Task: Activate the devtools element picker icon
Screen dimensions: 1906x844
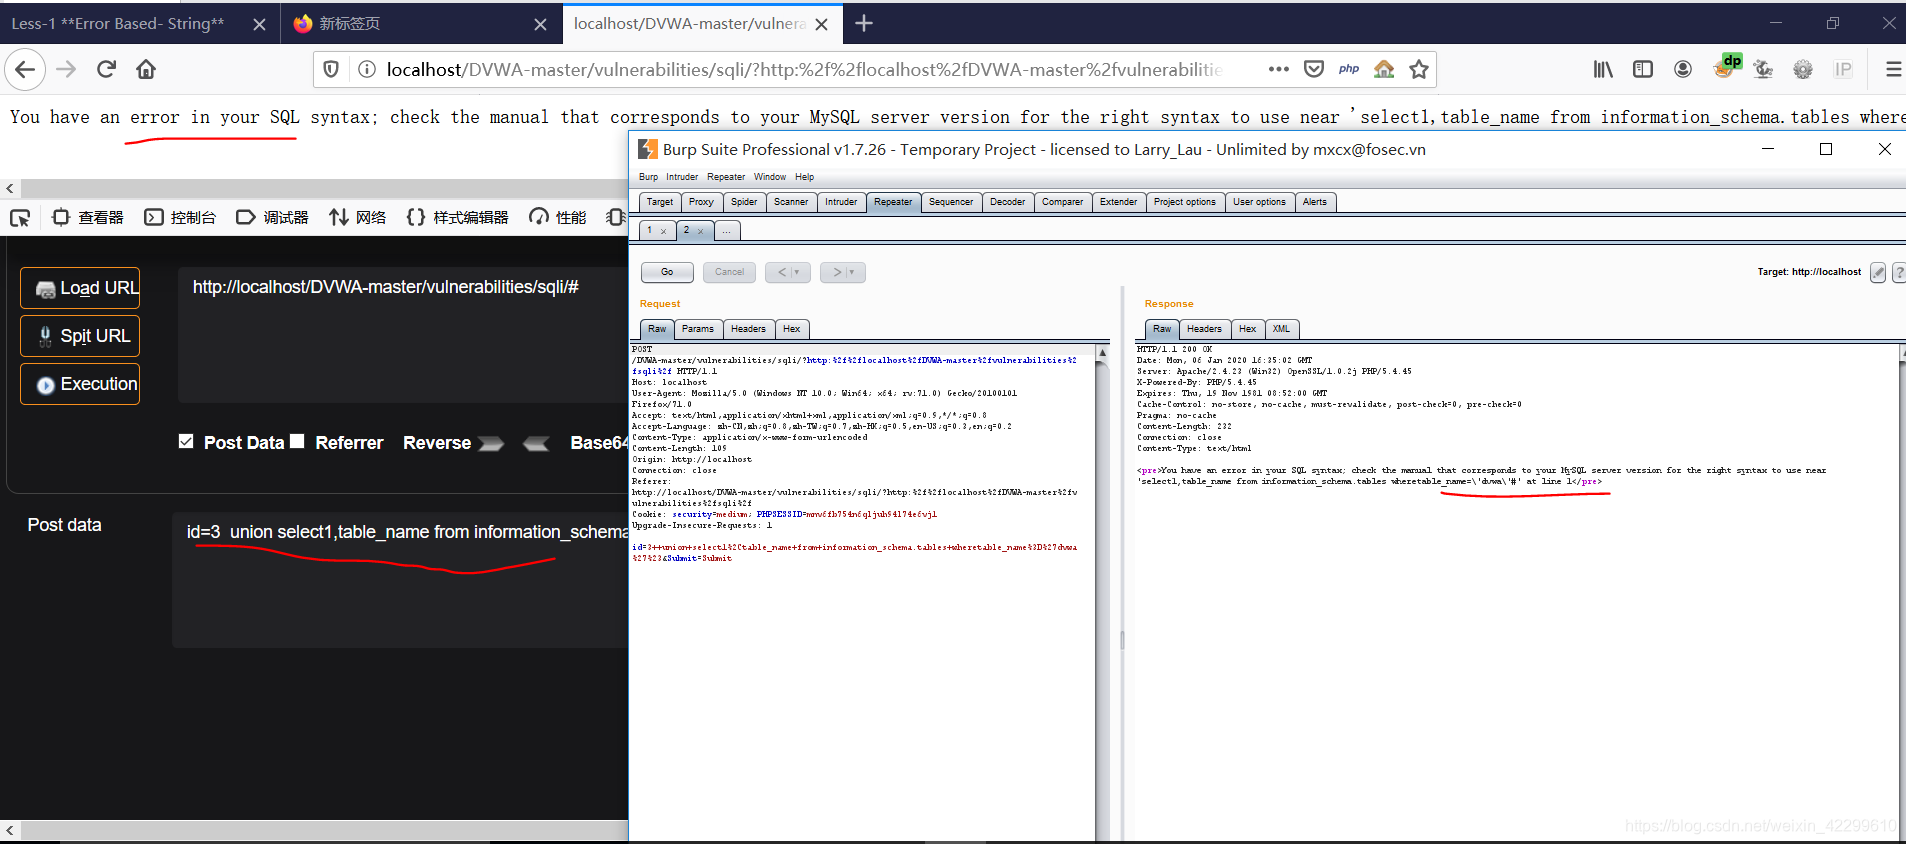Action: (20, 217)
